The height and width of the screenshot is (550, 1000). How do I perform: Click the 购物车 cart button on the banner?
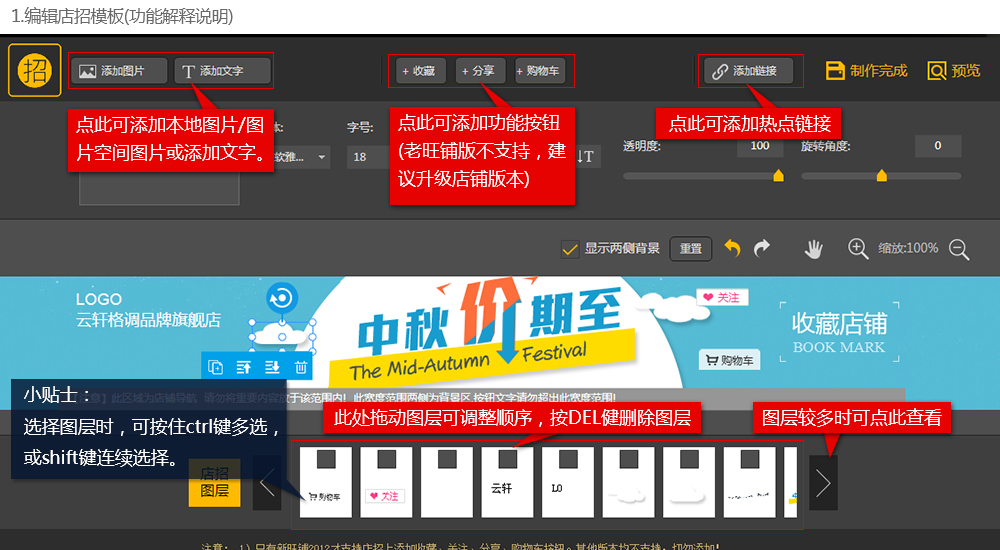pos(730,360)
